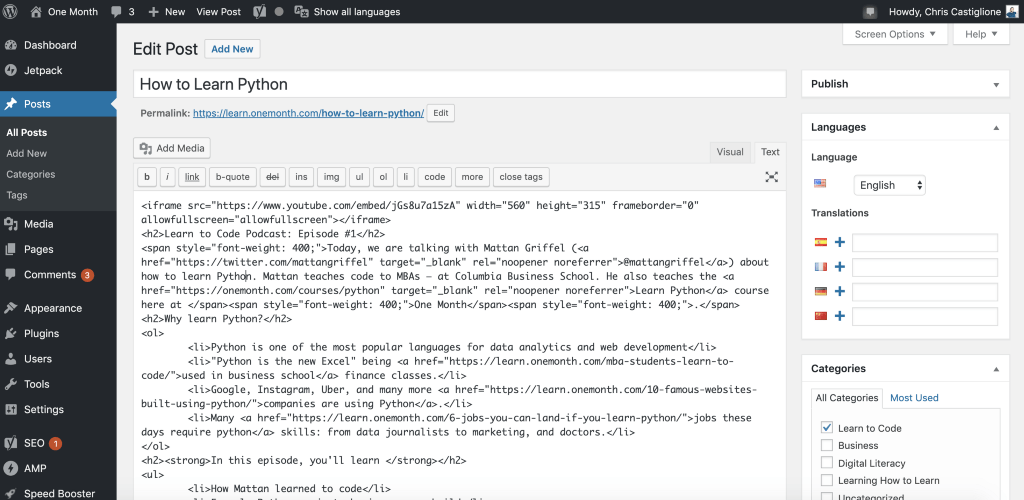Select the Most Used categories tab
The height and width of the screenshot is (500, 1024).
[x=914, y=398]
